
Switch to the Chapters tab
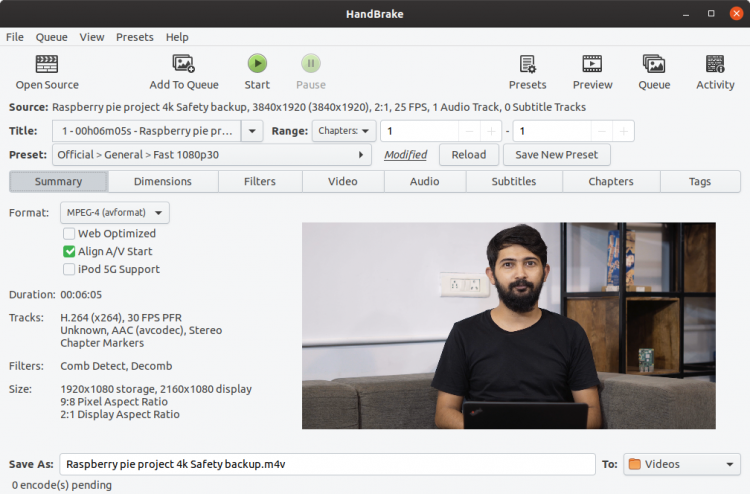point(611,181)
